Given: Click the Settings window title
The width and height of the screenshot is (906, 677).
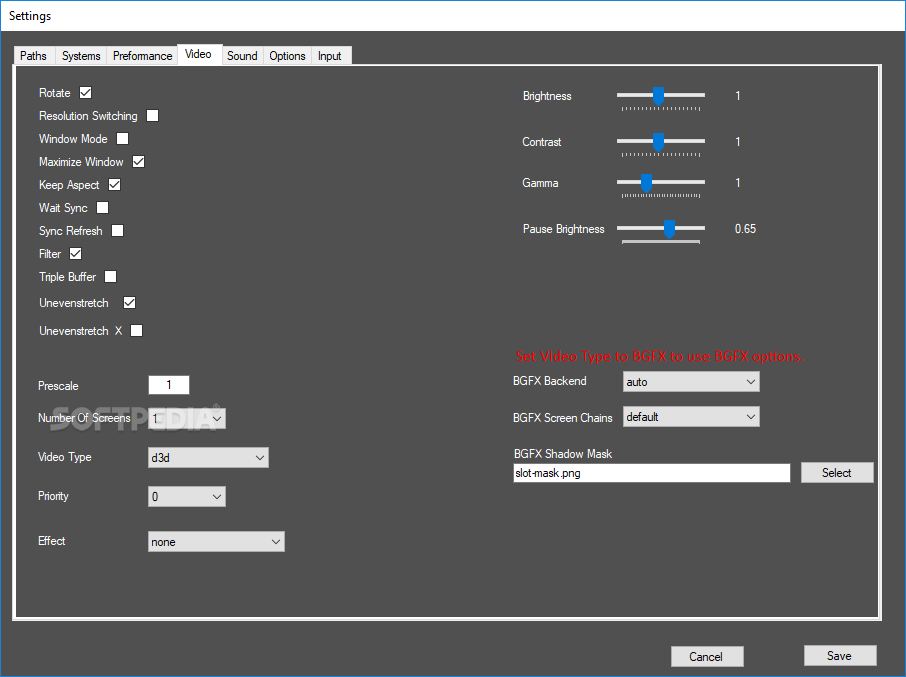Looking at the screenshot, I should [30, 16].
